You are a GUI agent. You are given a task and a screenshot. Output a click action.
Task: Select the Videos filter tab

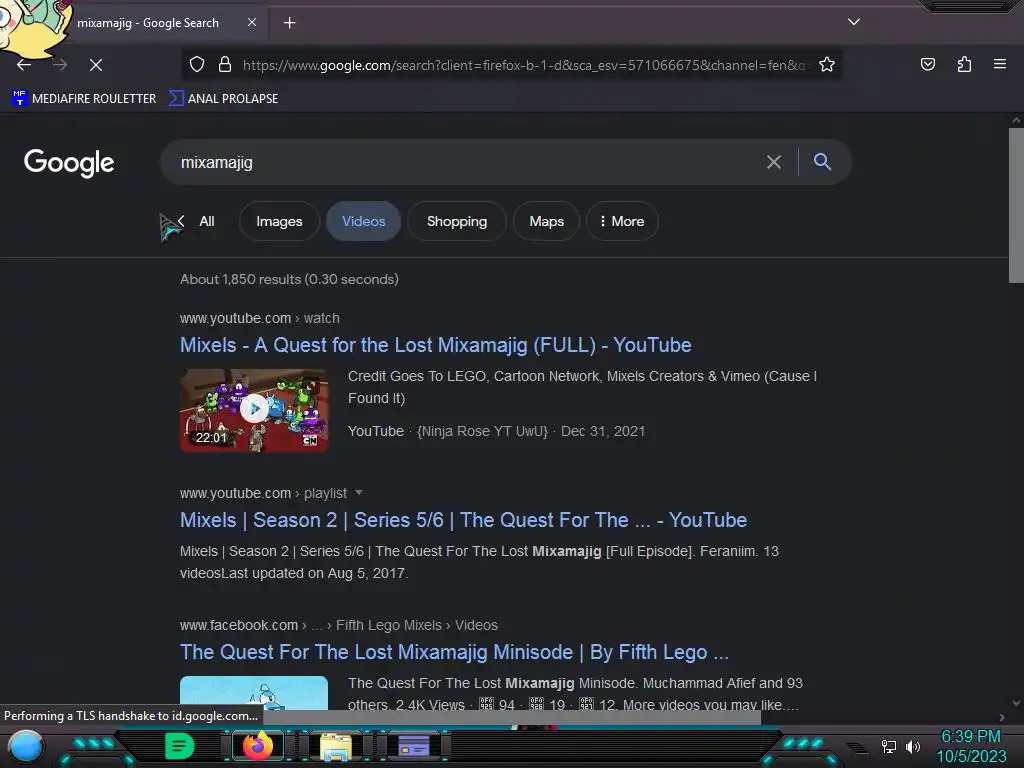(364, 221)
